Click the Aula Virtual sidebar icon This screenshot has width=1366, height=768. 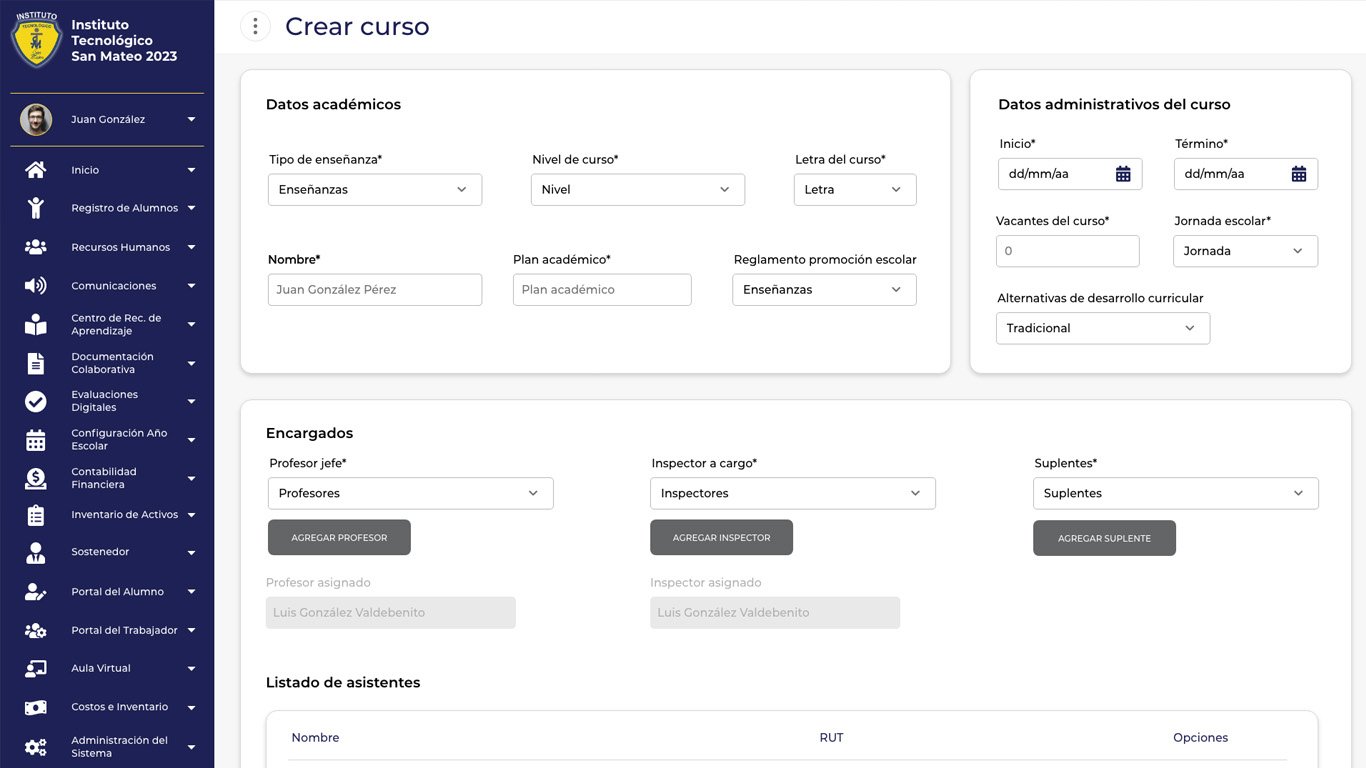(x=36, y=668)
